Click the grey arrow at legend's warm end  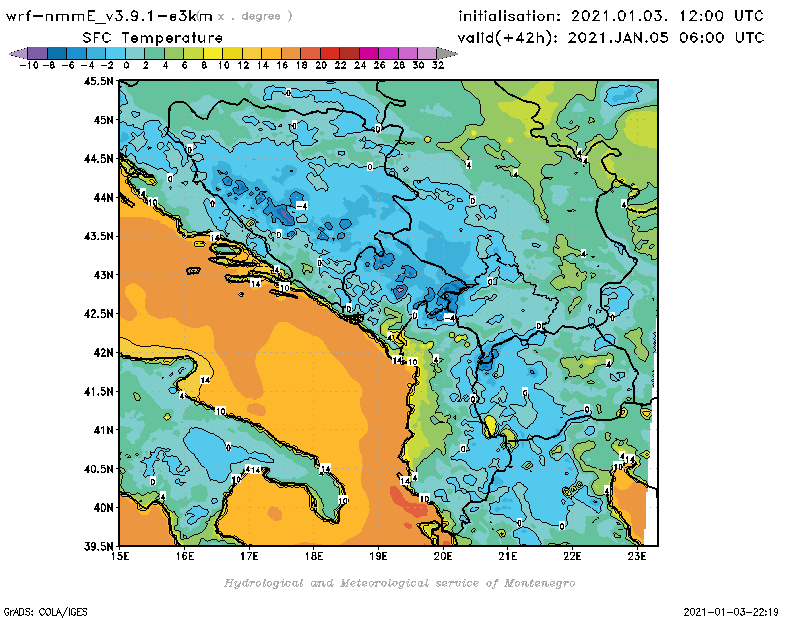click(447, 53)
